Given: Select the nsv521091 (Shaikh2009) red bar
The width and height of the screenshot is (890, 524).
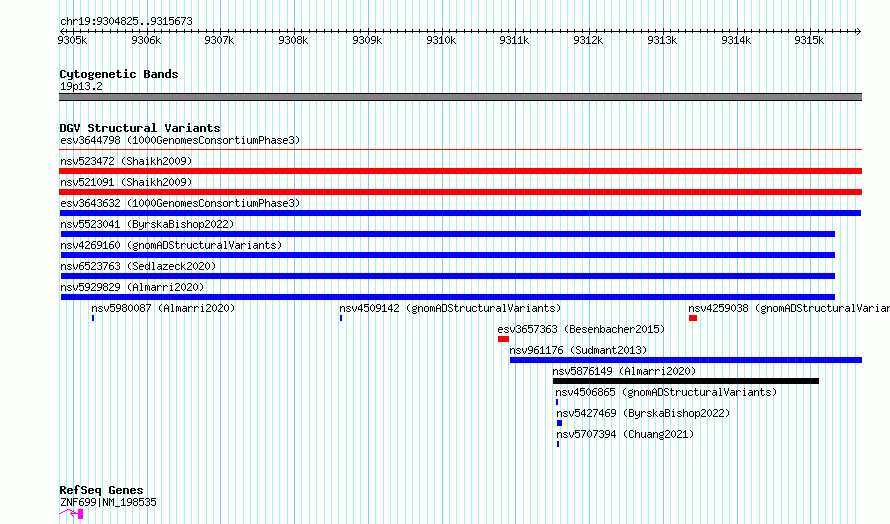Looking at the screenshot, I should (x=460, y=192).
